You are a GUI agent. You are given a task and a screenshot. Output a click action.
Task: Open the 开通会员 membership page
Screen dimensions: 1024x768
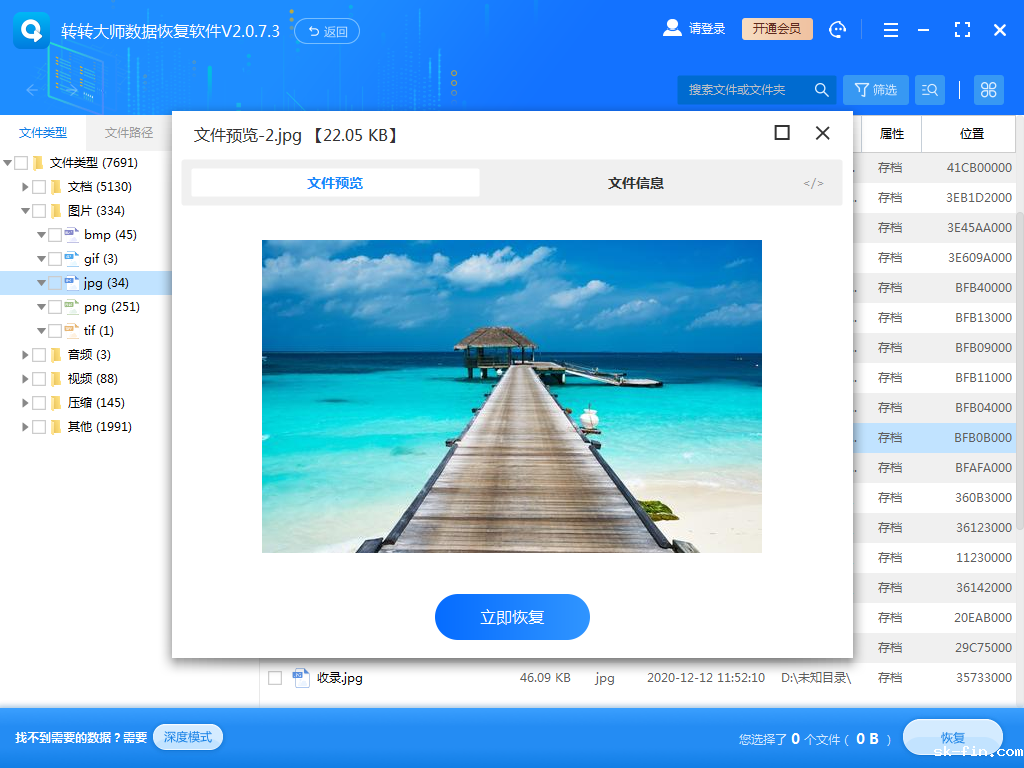(x=775, y=28)
